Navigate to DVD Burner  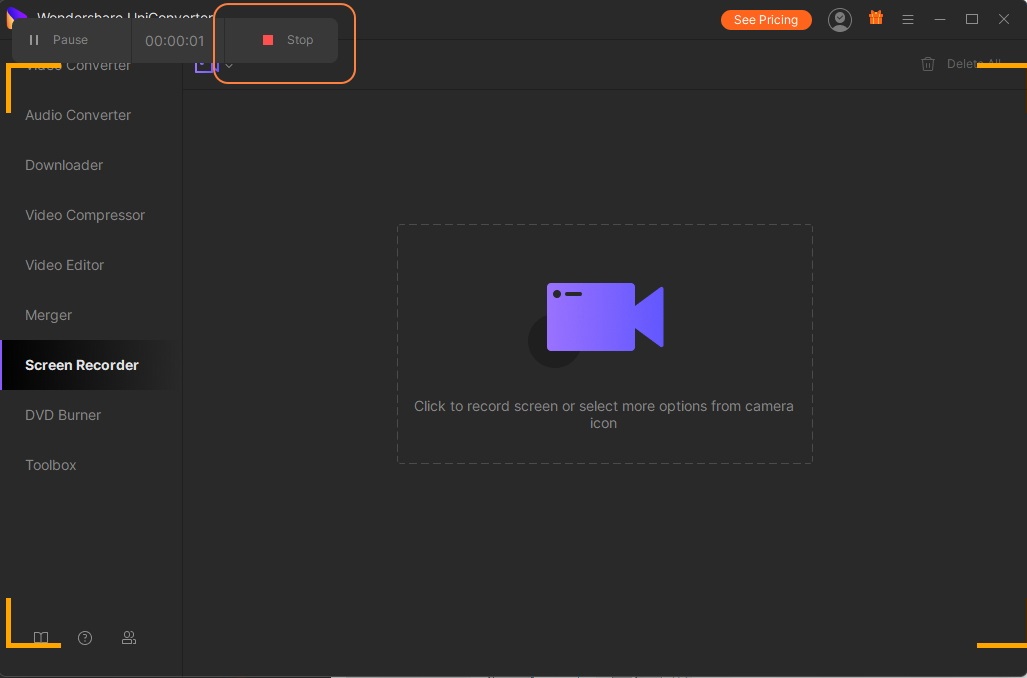click(63, 415)
